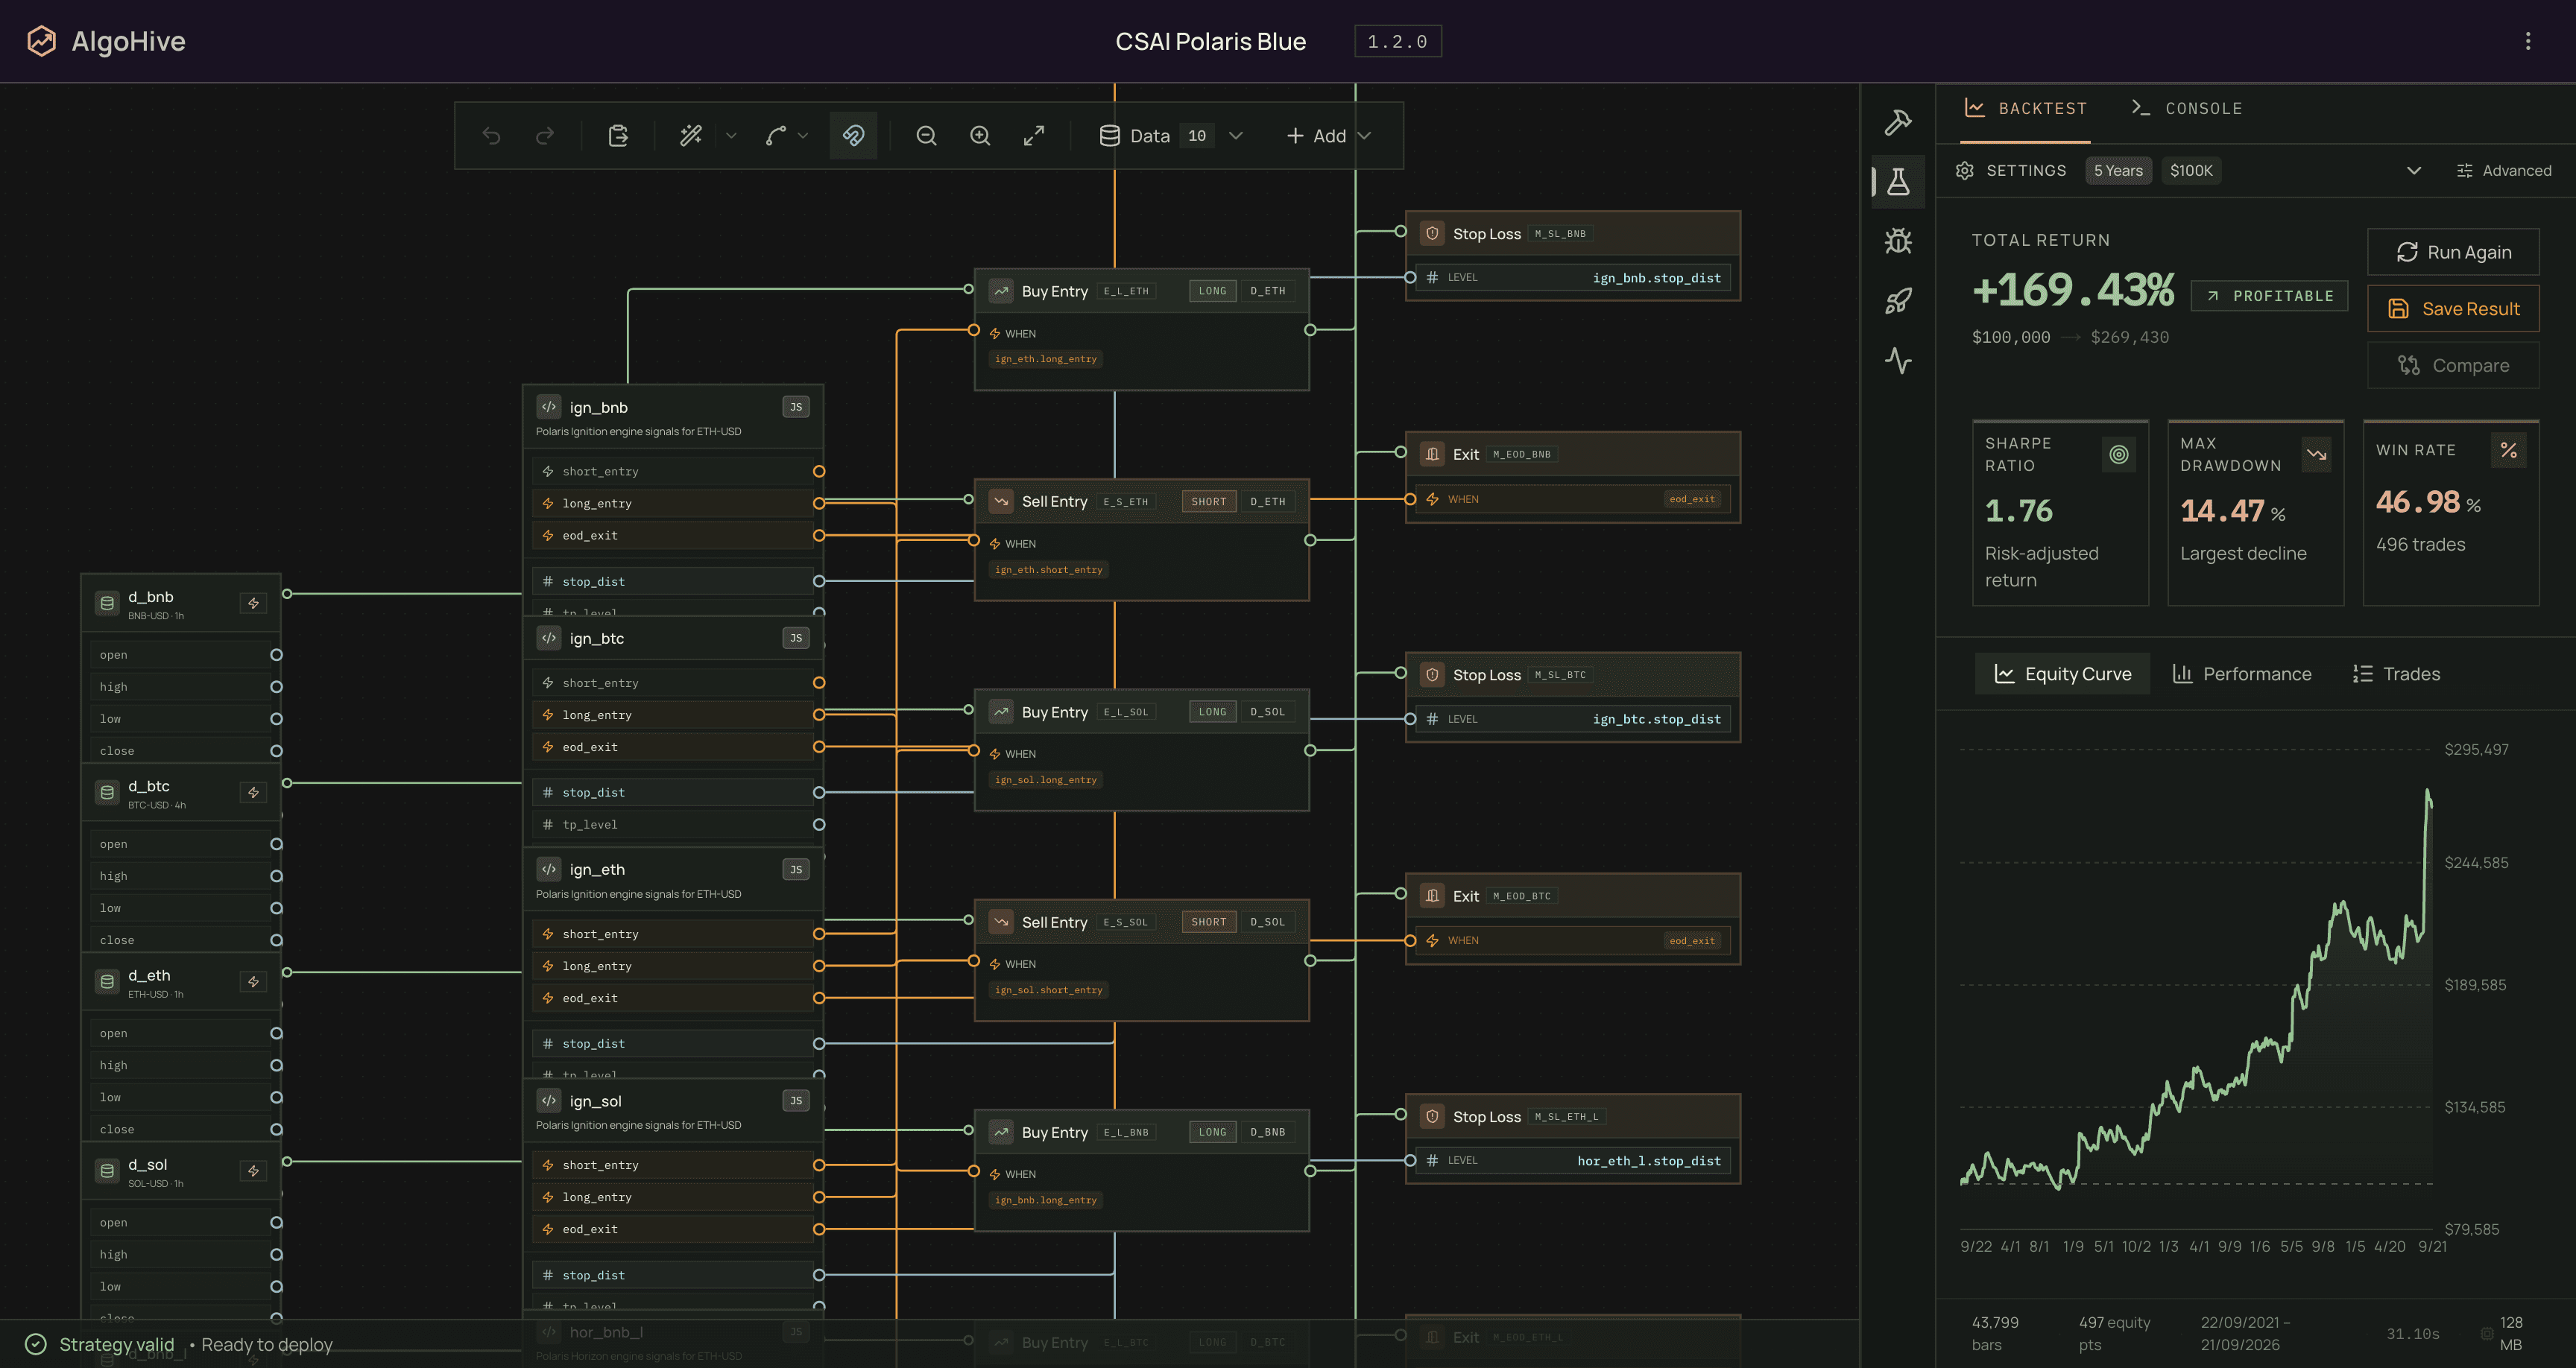Viewport: 2576px width, 1368px height.
Task: Click the Run Again button
Action: 2453,252
